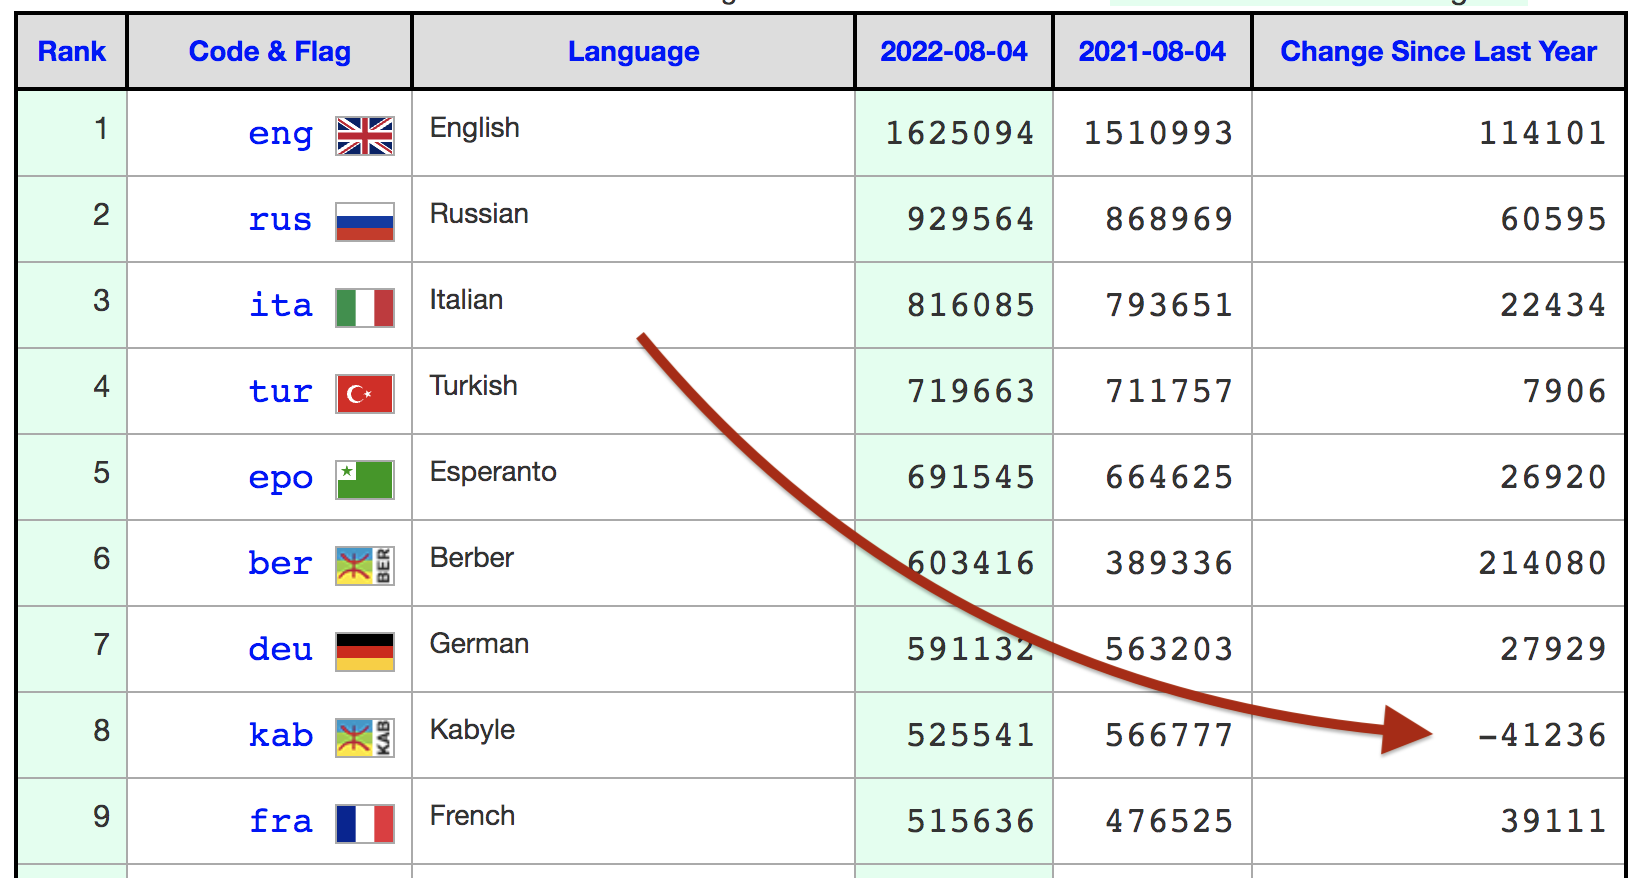
Task: Click the Russian flag icon
Action: (365, 222)
